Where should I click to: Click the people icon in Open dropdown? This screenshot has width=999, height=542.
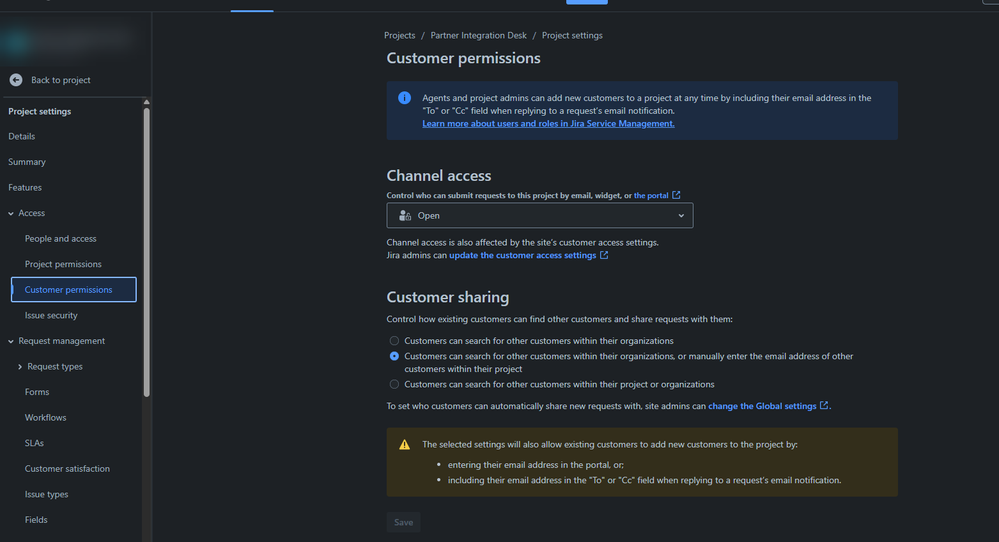pos(404,215)
